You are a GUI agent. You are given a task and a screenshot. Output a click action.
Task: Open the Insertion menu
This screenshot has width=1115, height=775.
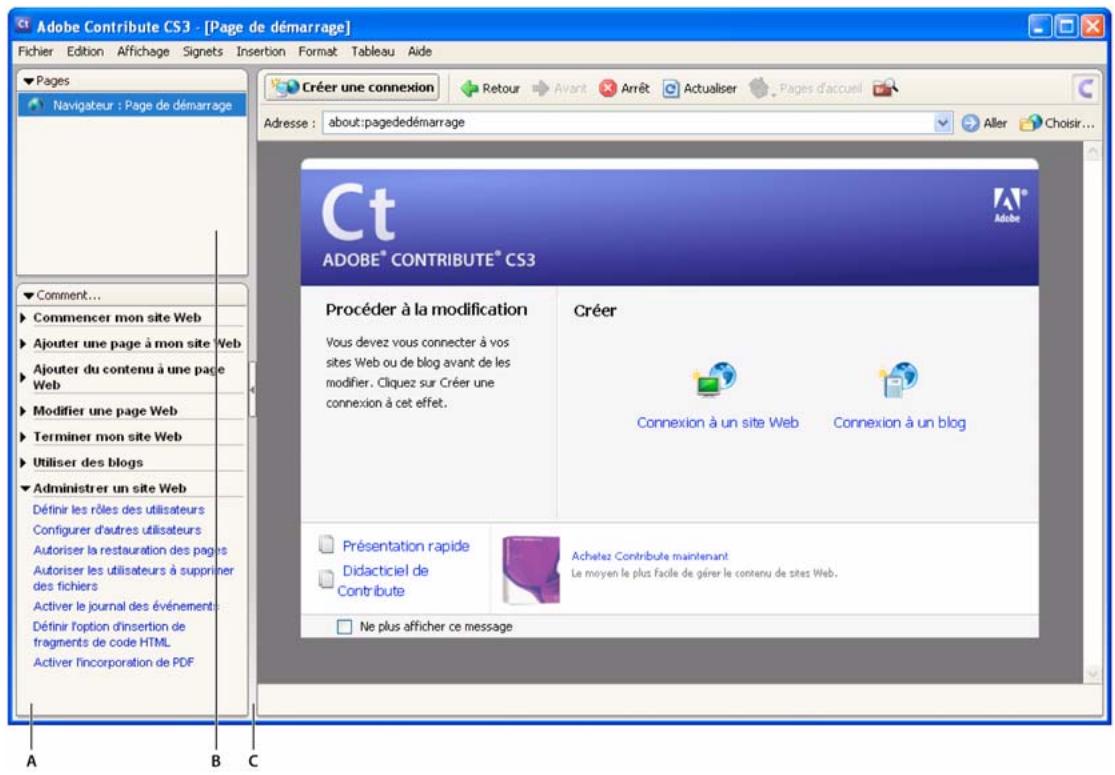(x=260, y=51)
